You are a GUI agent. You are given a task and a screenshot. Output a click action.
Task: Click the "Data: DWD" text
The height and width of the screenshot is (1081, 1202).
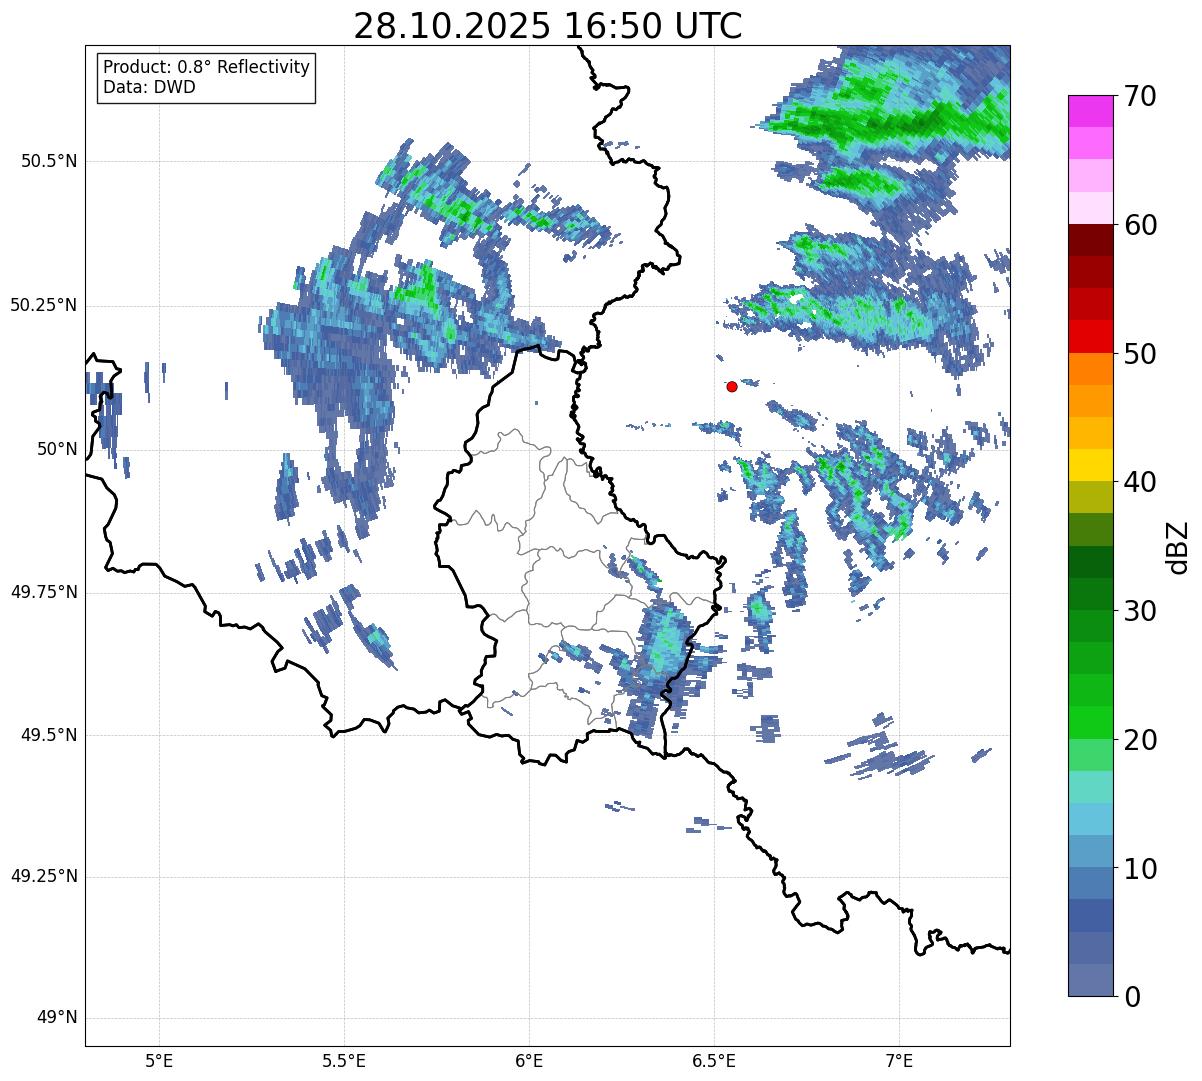point(149,87)
